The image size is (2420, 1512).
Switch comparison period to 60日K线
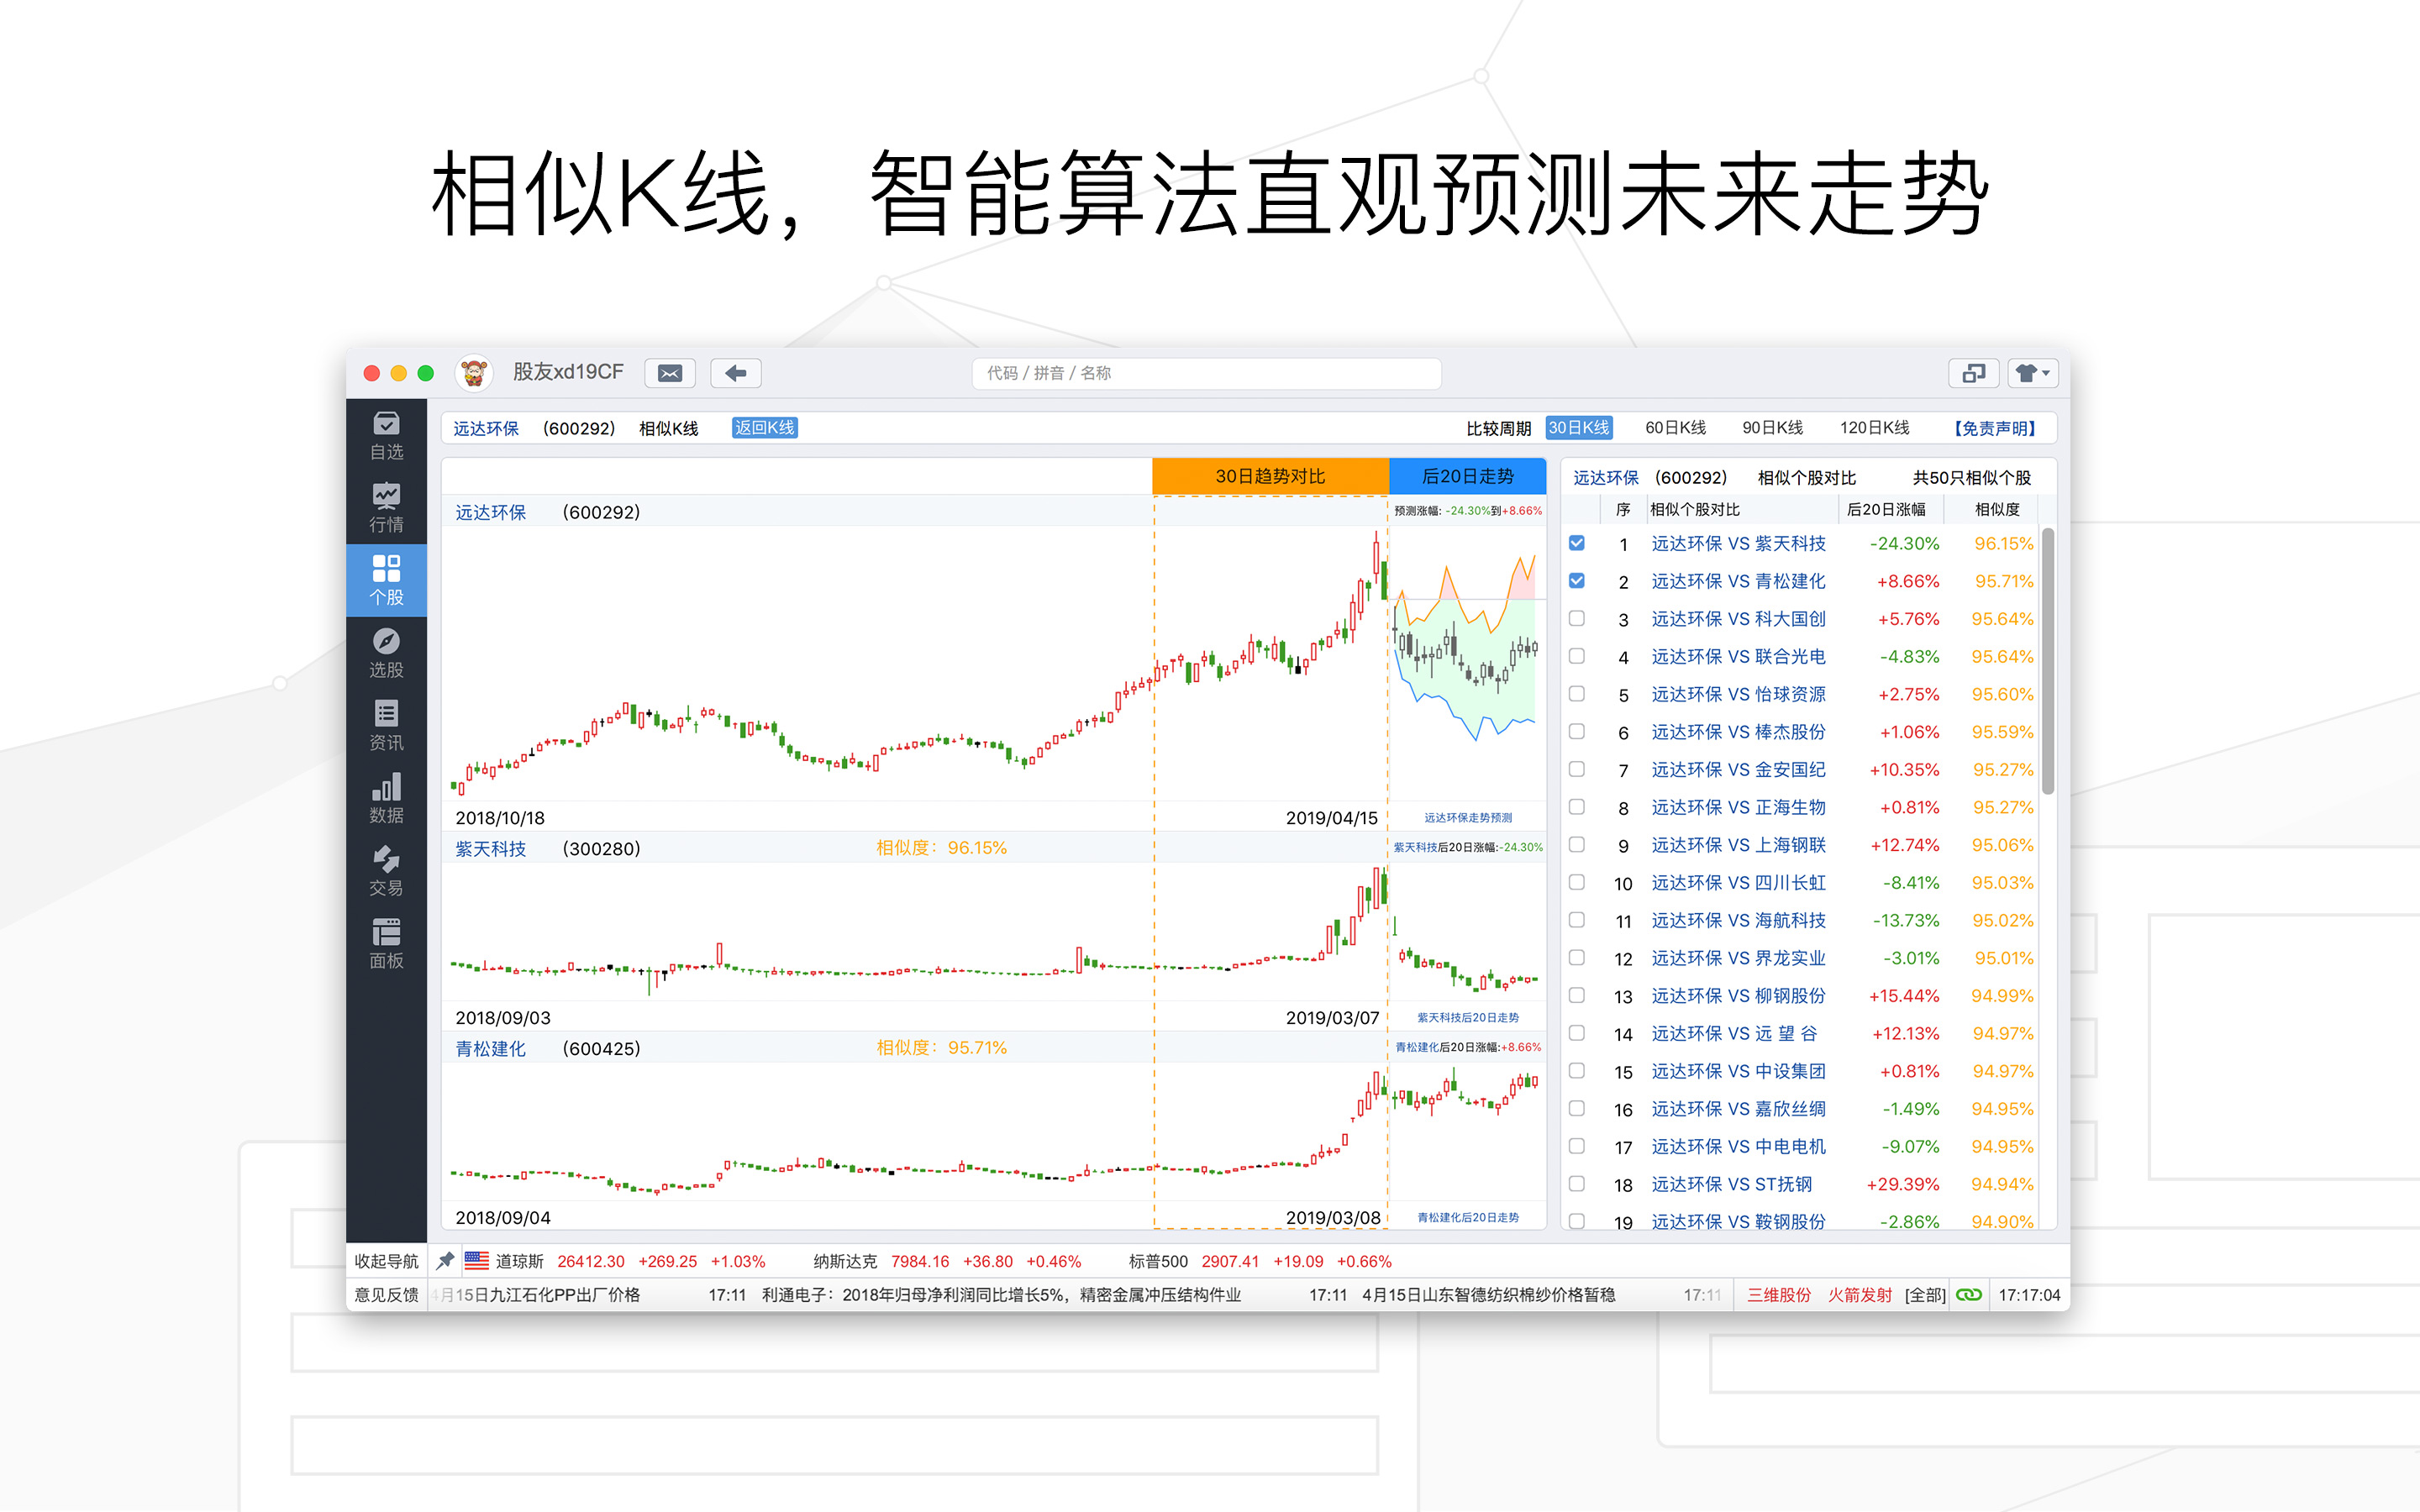(1675, 428)
